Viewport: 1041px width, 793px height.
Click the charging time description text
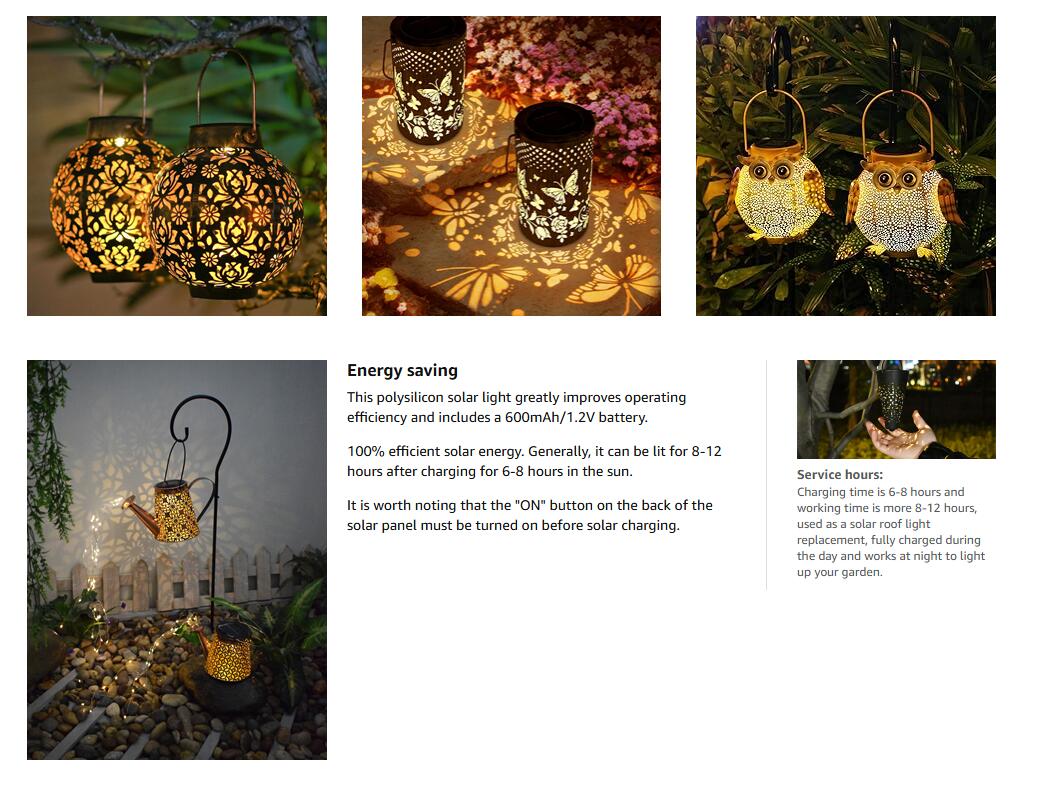pyautogui.click(x=891, y=532)
